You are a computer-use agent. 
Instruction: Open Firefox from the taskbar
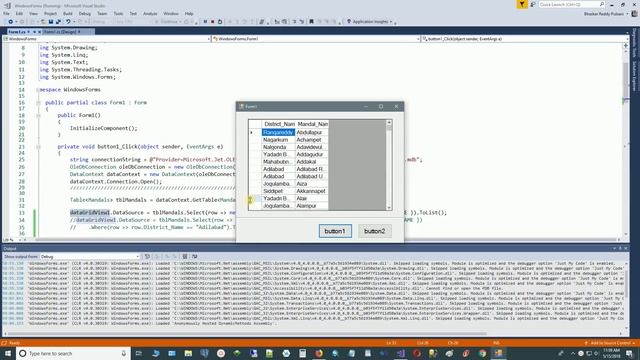319,353
